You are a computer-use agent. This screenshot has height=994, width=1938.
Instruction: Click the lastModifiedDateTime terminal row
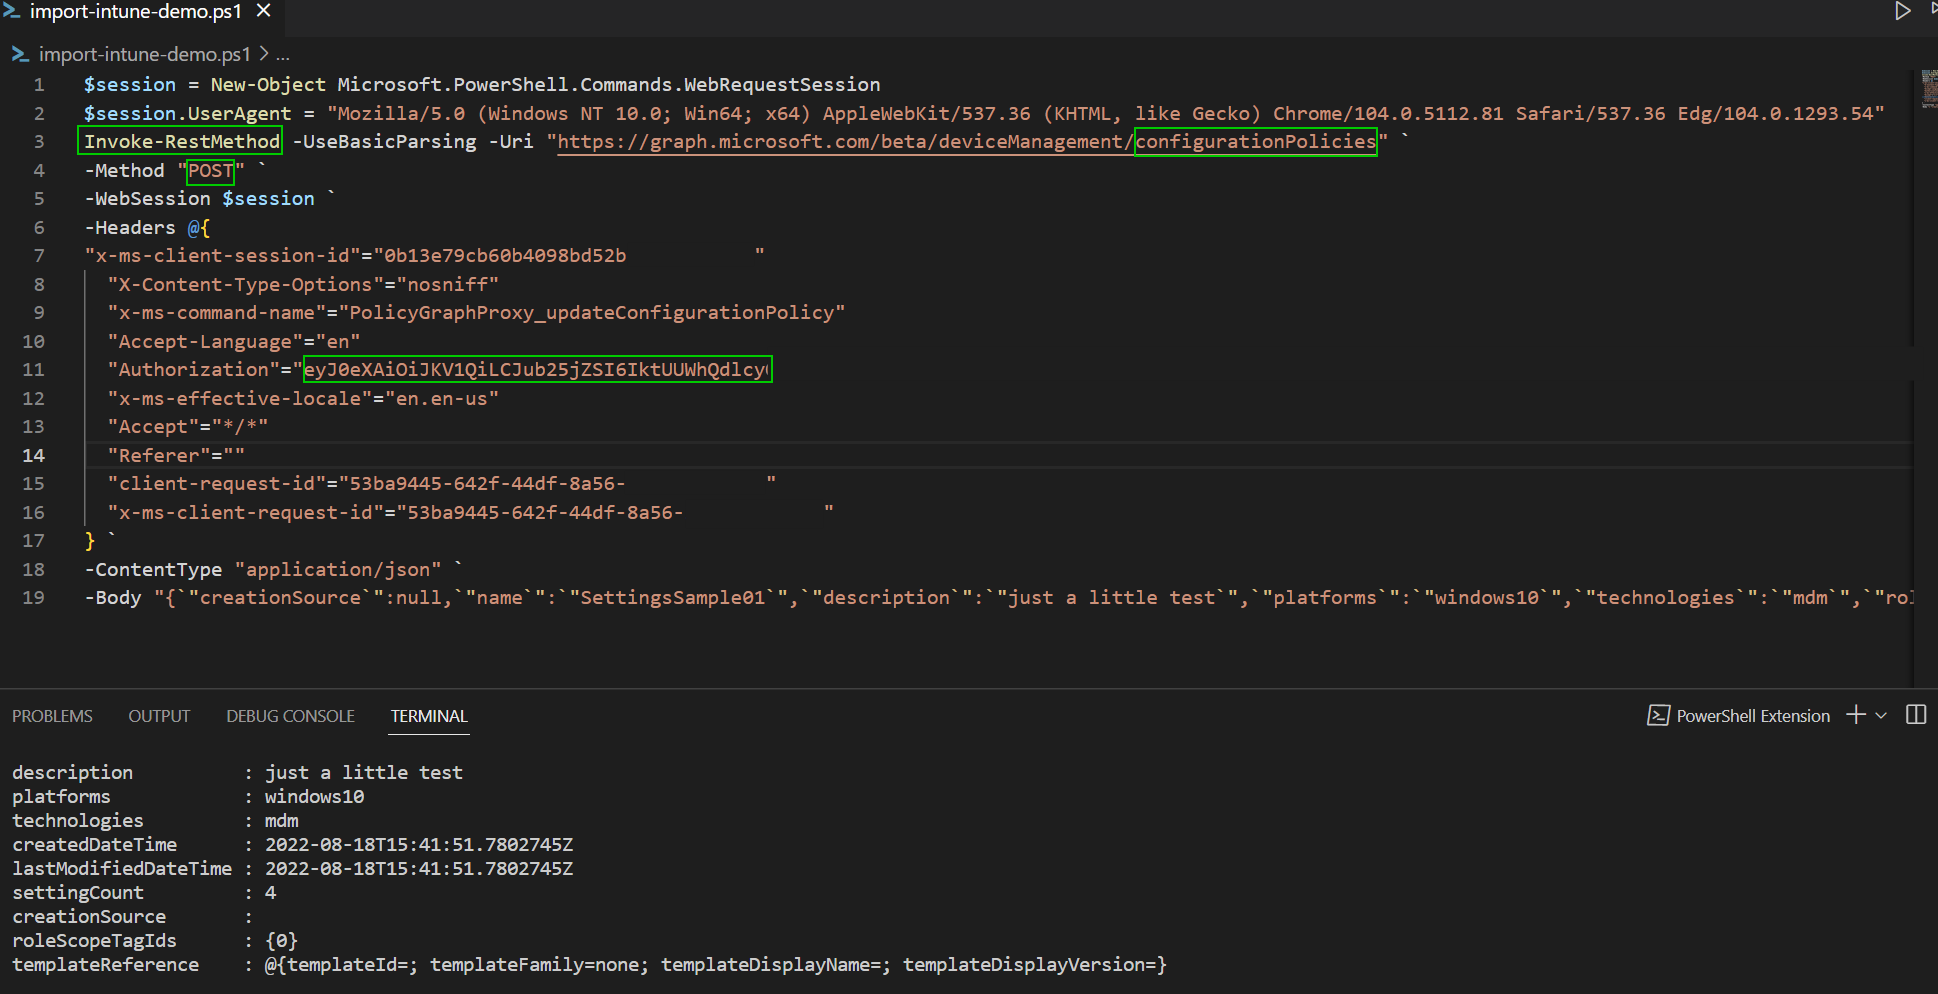[x=292, y=869]
